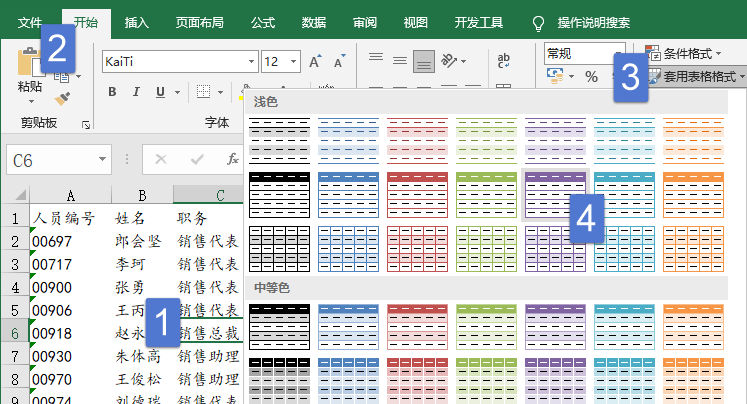Select bottom align button
The height and width of the screenshot is (404, 747).
(424, 61)
